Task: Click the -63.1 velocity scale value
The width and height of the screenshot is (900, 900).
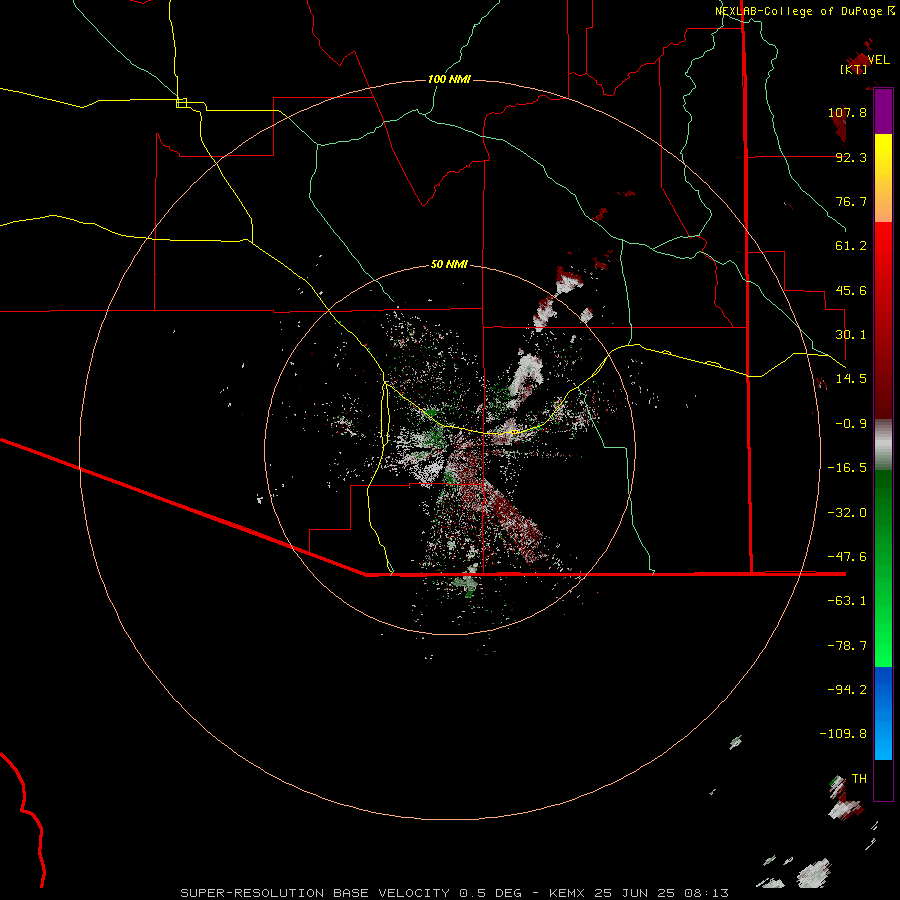Action: point(847,601)
